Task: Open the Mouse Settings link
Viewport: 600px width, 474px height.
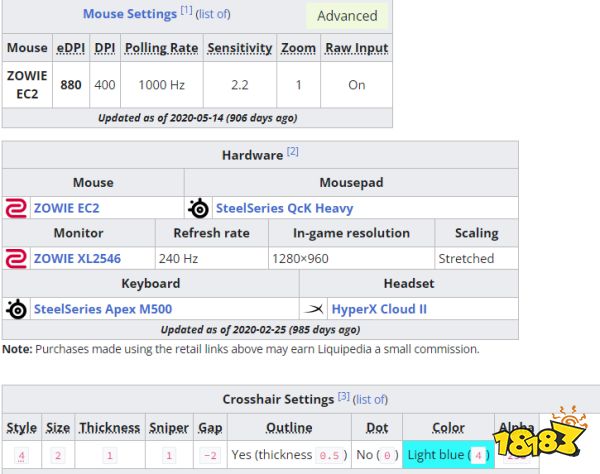Action: (130, 14)
